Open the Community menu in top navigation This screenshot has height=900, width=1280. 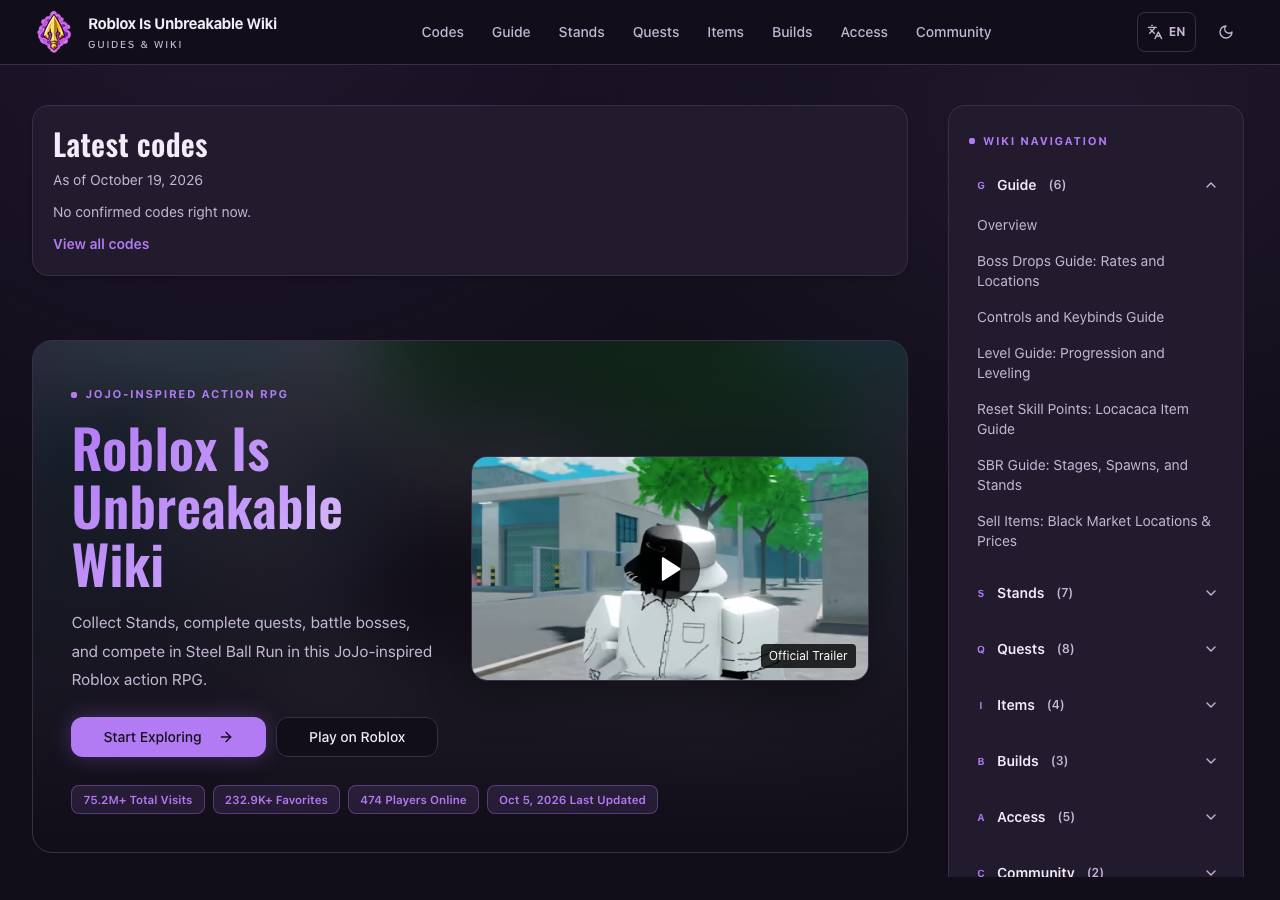(953, 32)
